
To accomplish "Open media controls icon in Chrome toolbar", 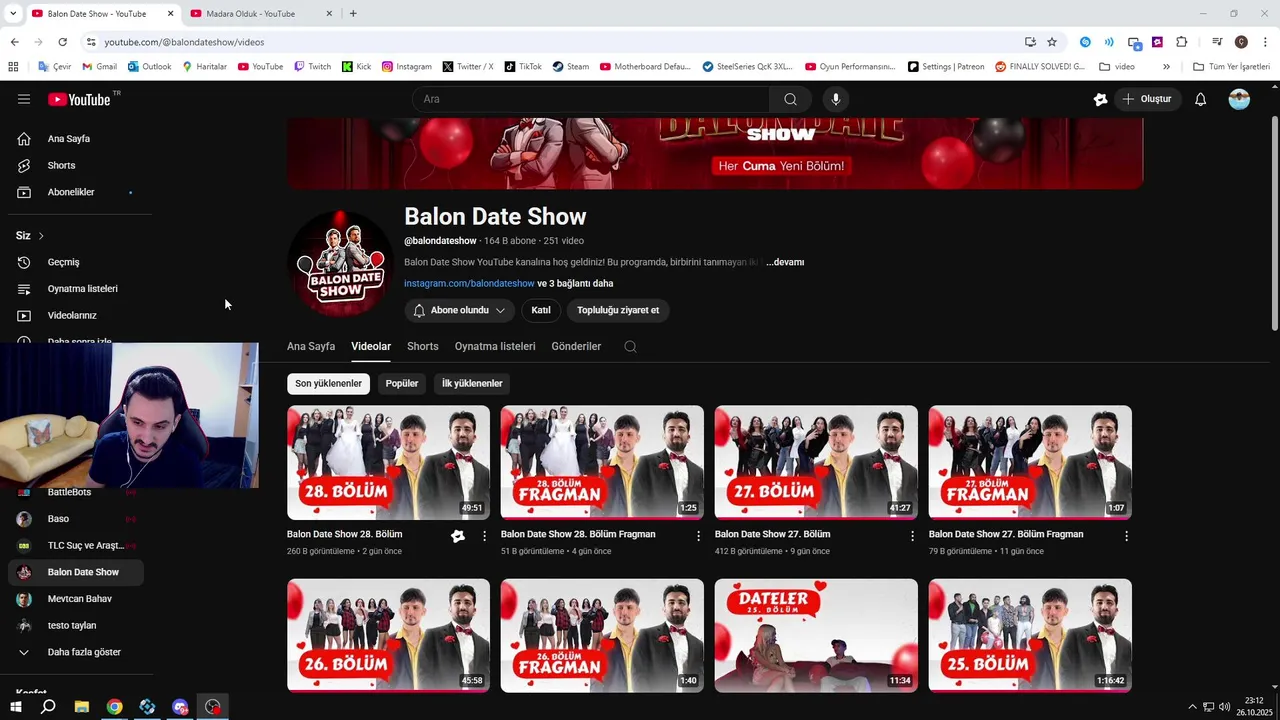I will [x=1217, y=42].
